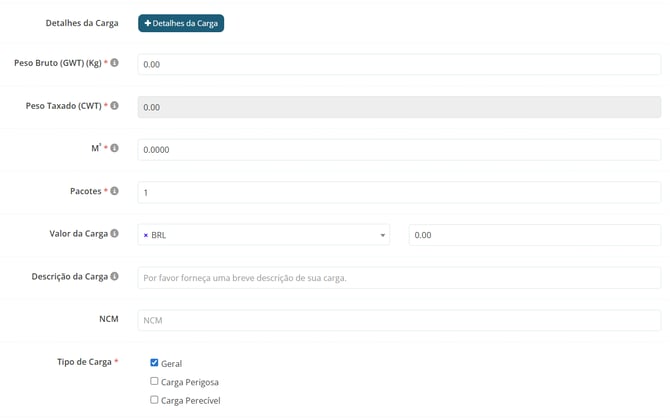Remove BRL currency using the x icon

coord(146,235)
